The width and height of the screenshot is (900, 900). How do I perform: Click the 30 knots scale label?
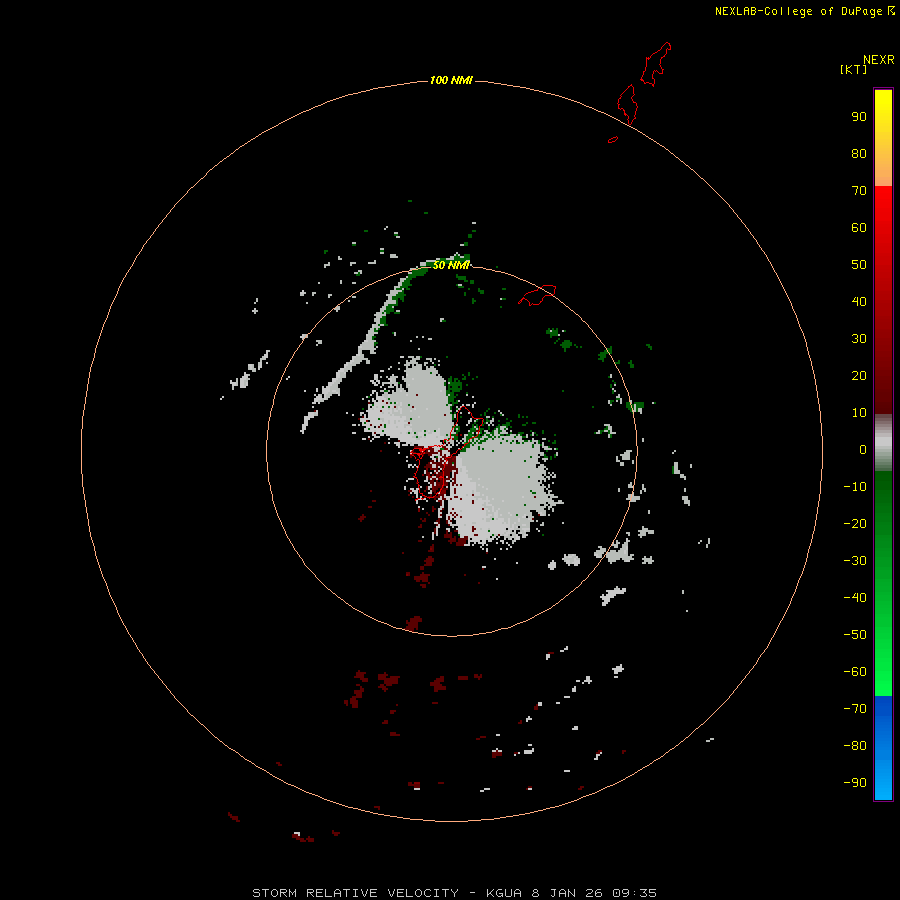pyautogui.click(x=859, y=339)
